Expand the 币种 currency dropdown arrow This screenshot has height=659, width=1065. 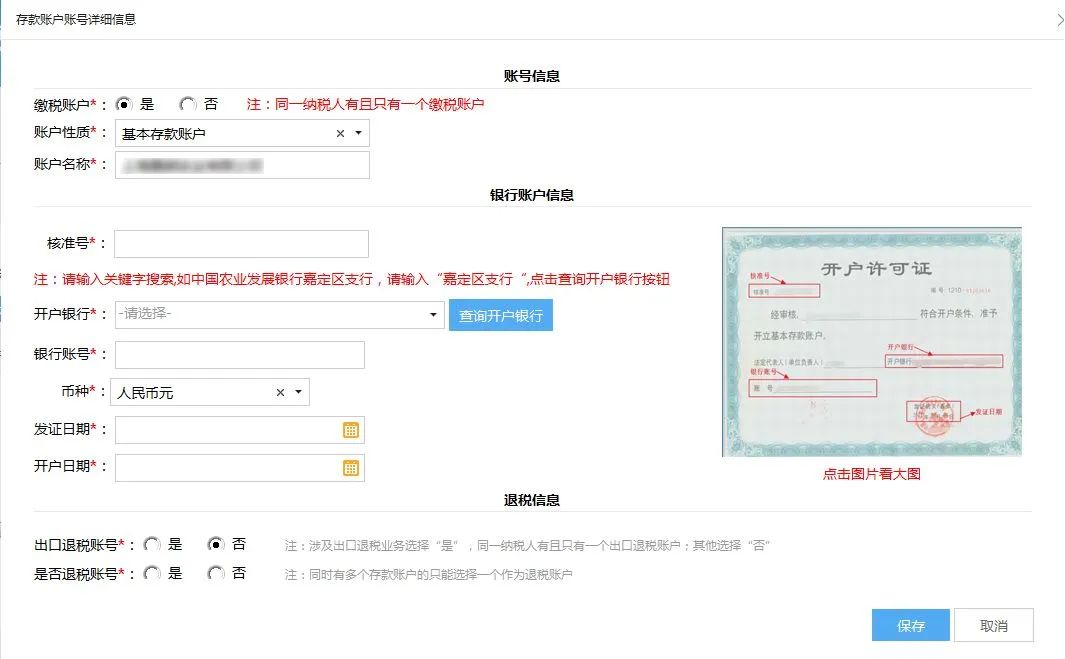point(298,393)
